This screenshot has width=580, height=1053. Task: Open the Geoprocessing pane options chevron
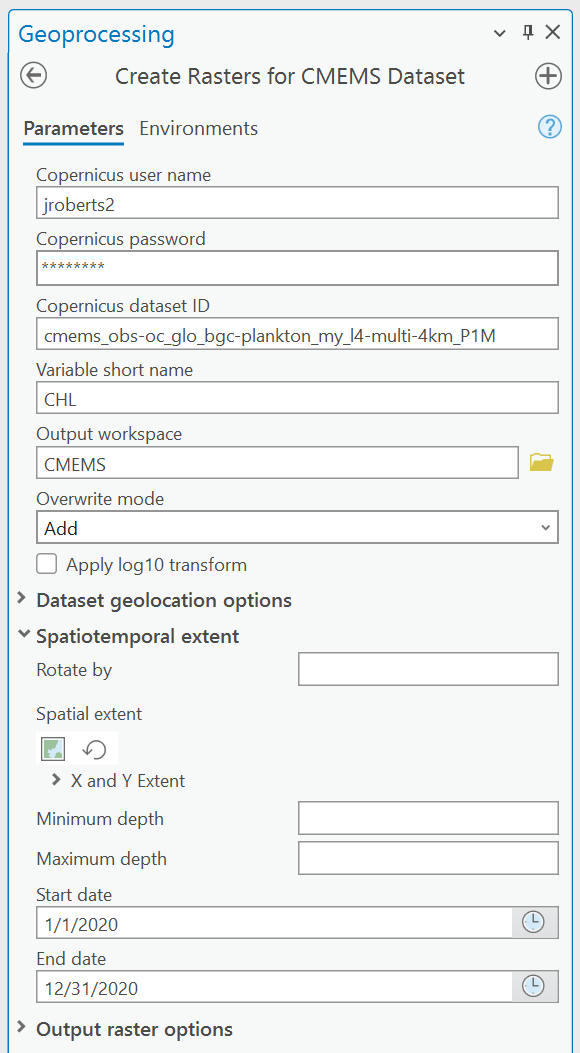point(499,33)
